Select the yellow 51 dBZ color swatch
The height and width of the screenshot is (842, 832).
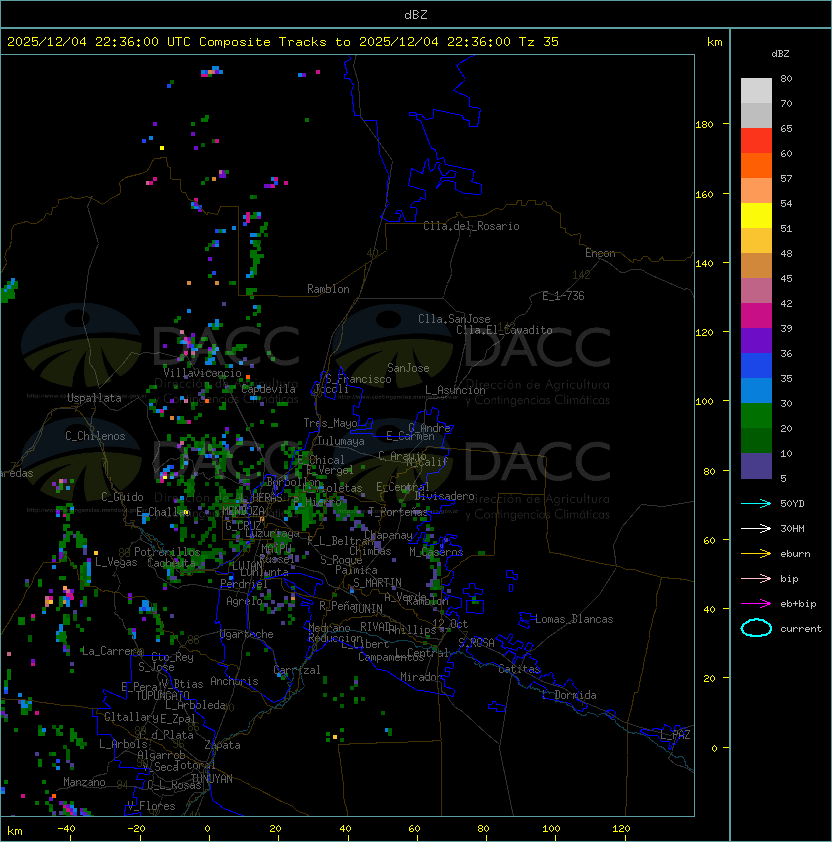[x=756, y=216]
